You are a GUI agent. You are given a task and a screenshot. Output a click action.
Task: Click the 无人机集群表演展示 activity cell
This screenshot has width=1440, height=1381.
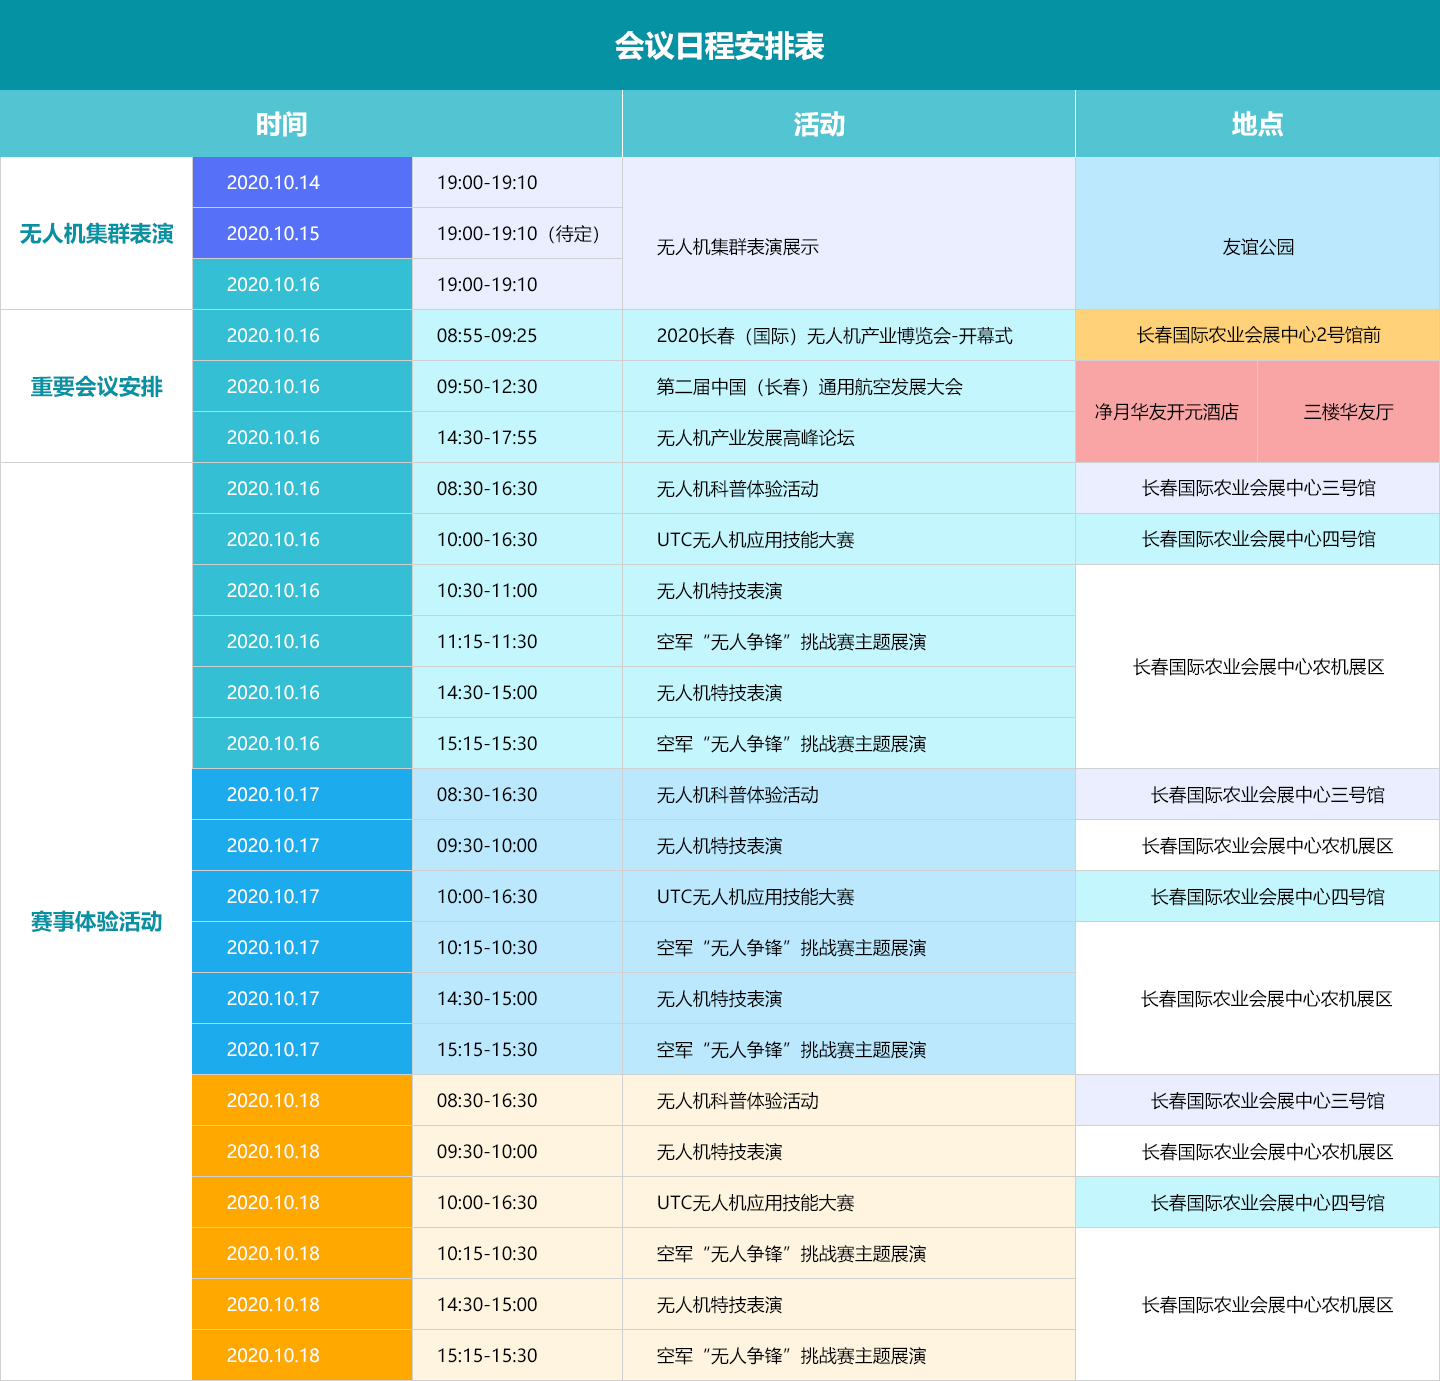coord(849,233)
